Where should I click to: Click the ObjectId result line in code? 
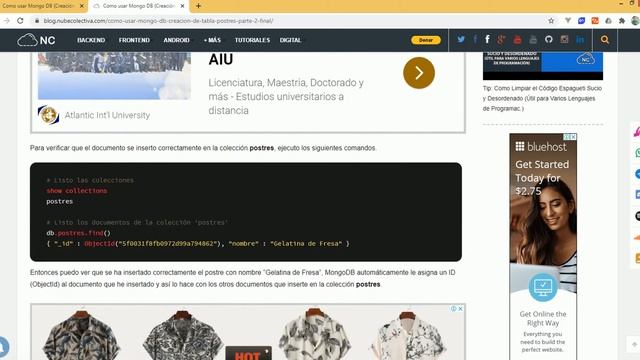pos(198,244)
